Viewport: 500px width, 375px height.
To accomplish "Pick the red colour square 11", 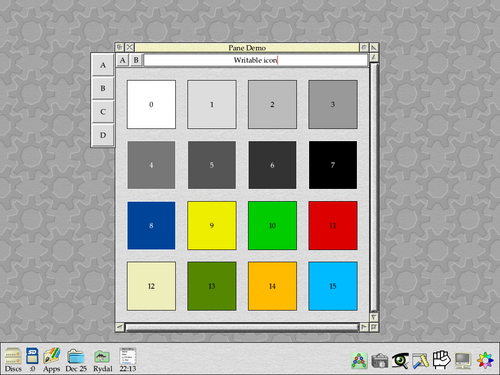I will [333, 225].
